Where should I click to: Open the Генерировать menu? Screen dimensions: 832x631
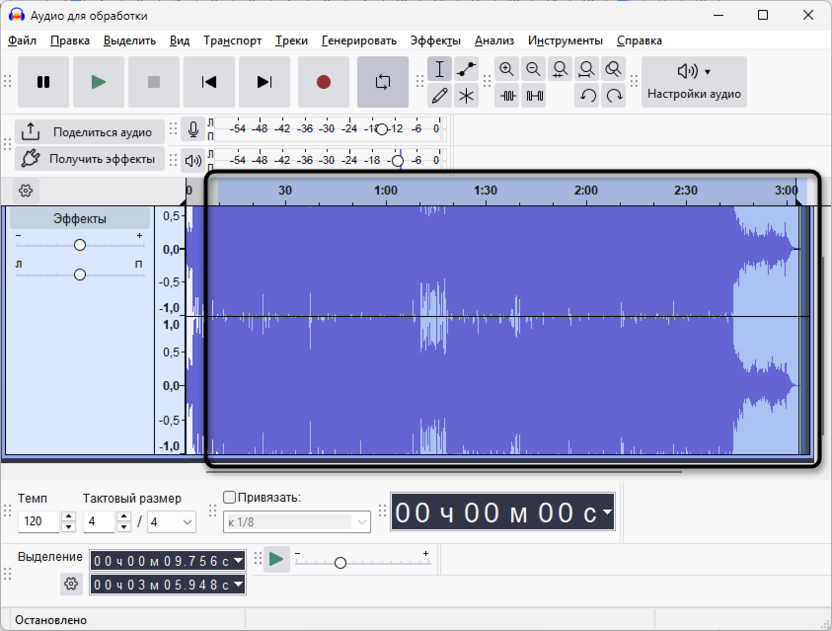[359, 41]
